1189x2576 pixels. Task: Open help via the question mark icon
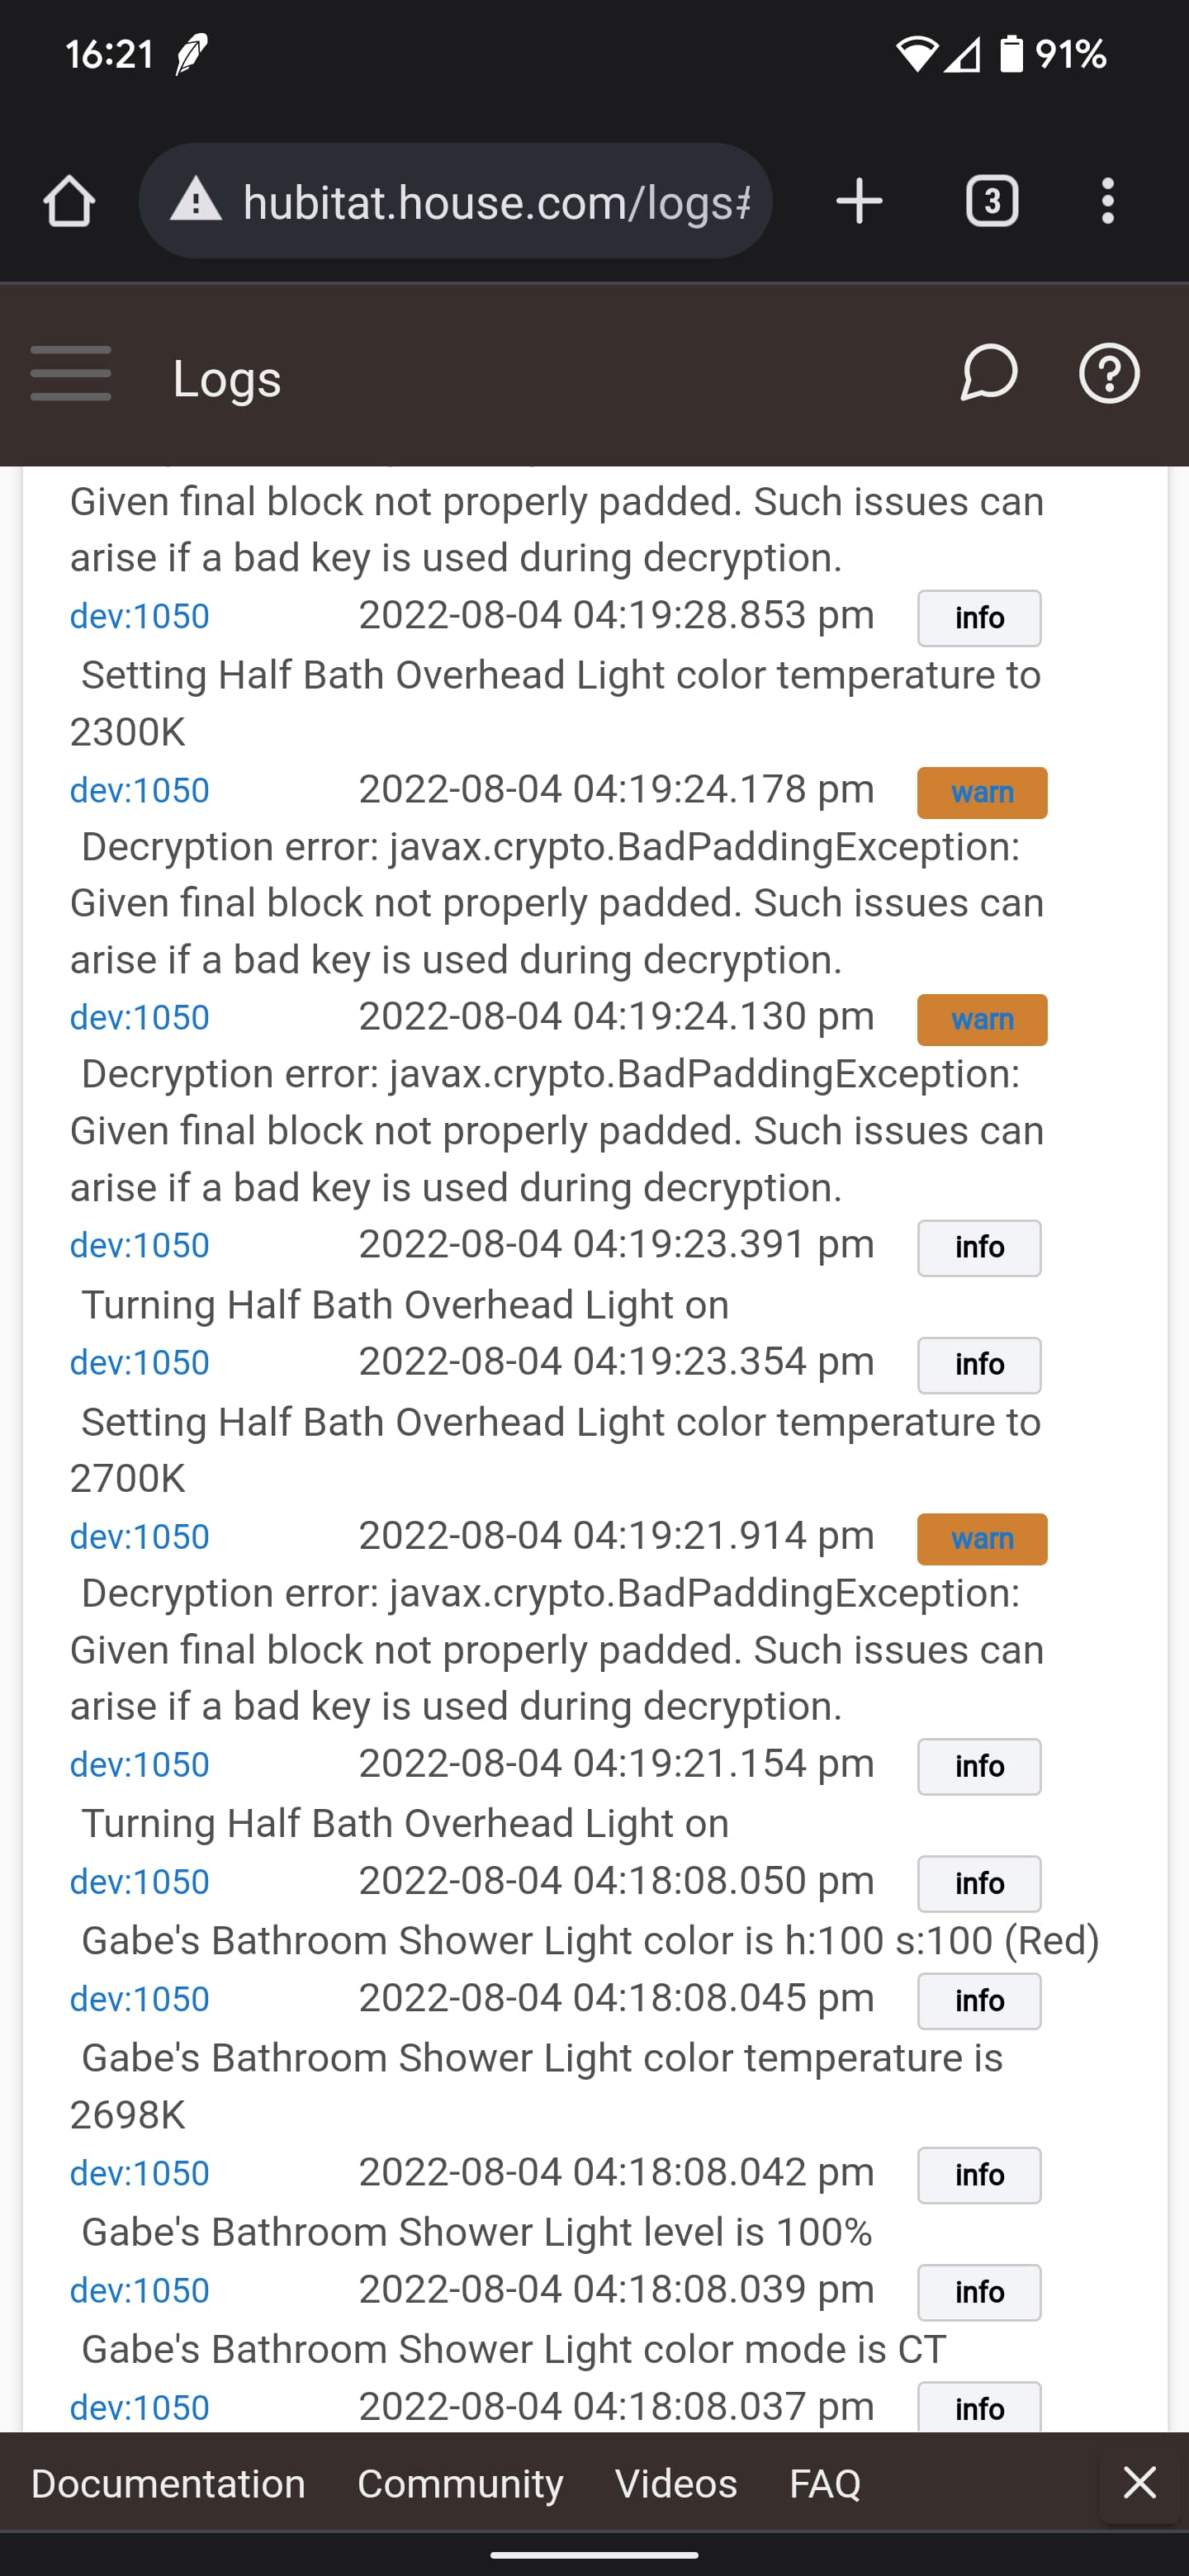click(x=1109, y=374)
